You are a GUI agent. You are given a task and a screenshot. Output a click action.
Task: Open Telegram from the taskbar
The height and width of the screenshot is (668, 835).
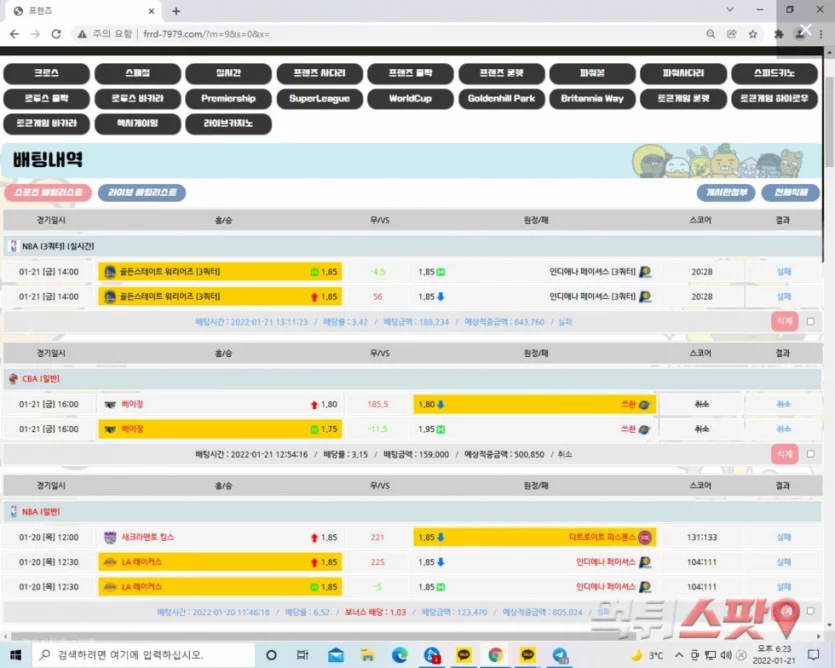pos(560,655)
